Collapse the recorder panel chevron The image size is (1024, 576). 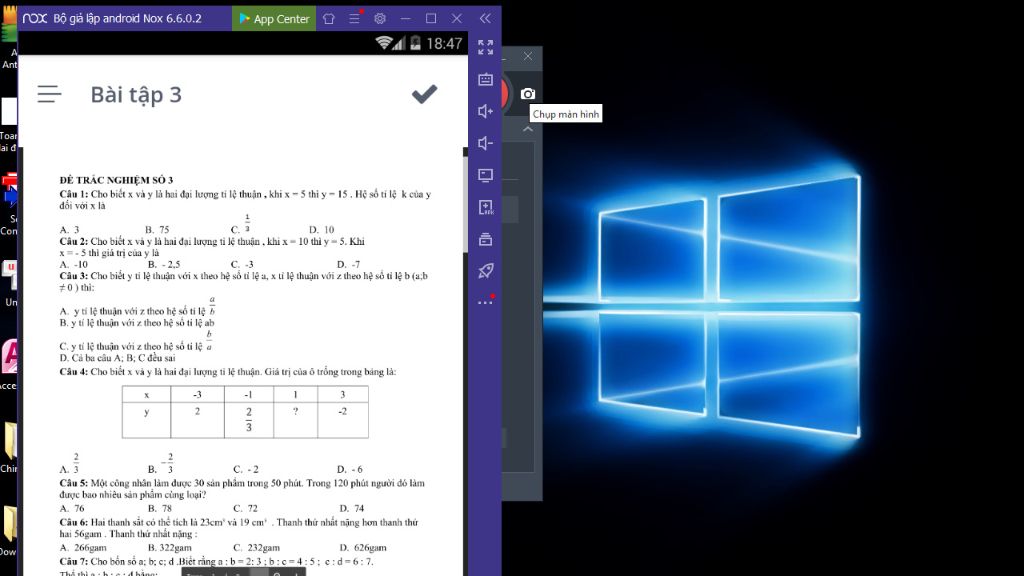coord(528,129)
